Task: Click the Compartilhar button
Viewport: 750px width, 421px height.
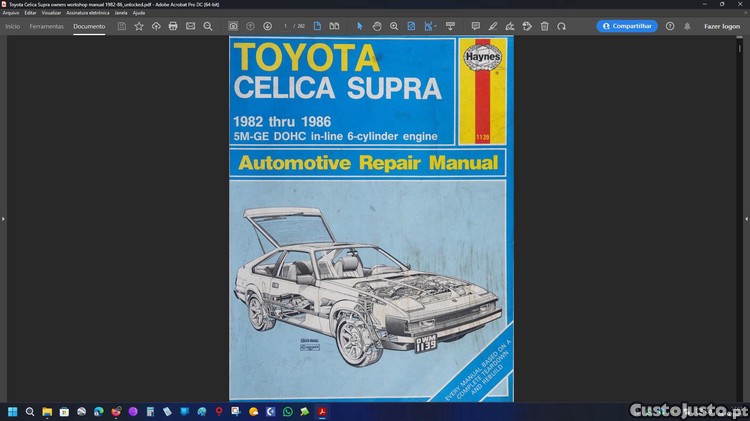Action: (x=627, y=26)
